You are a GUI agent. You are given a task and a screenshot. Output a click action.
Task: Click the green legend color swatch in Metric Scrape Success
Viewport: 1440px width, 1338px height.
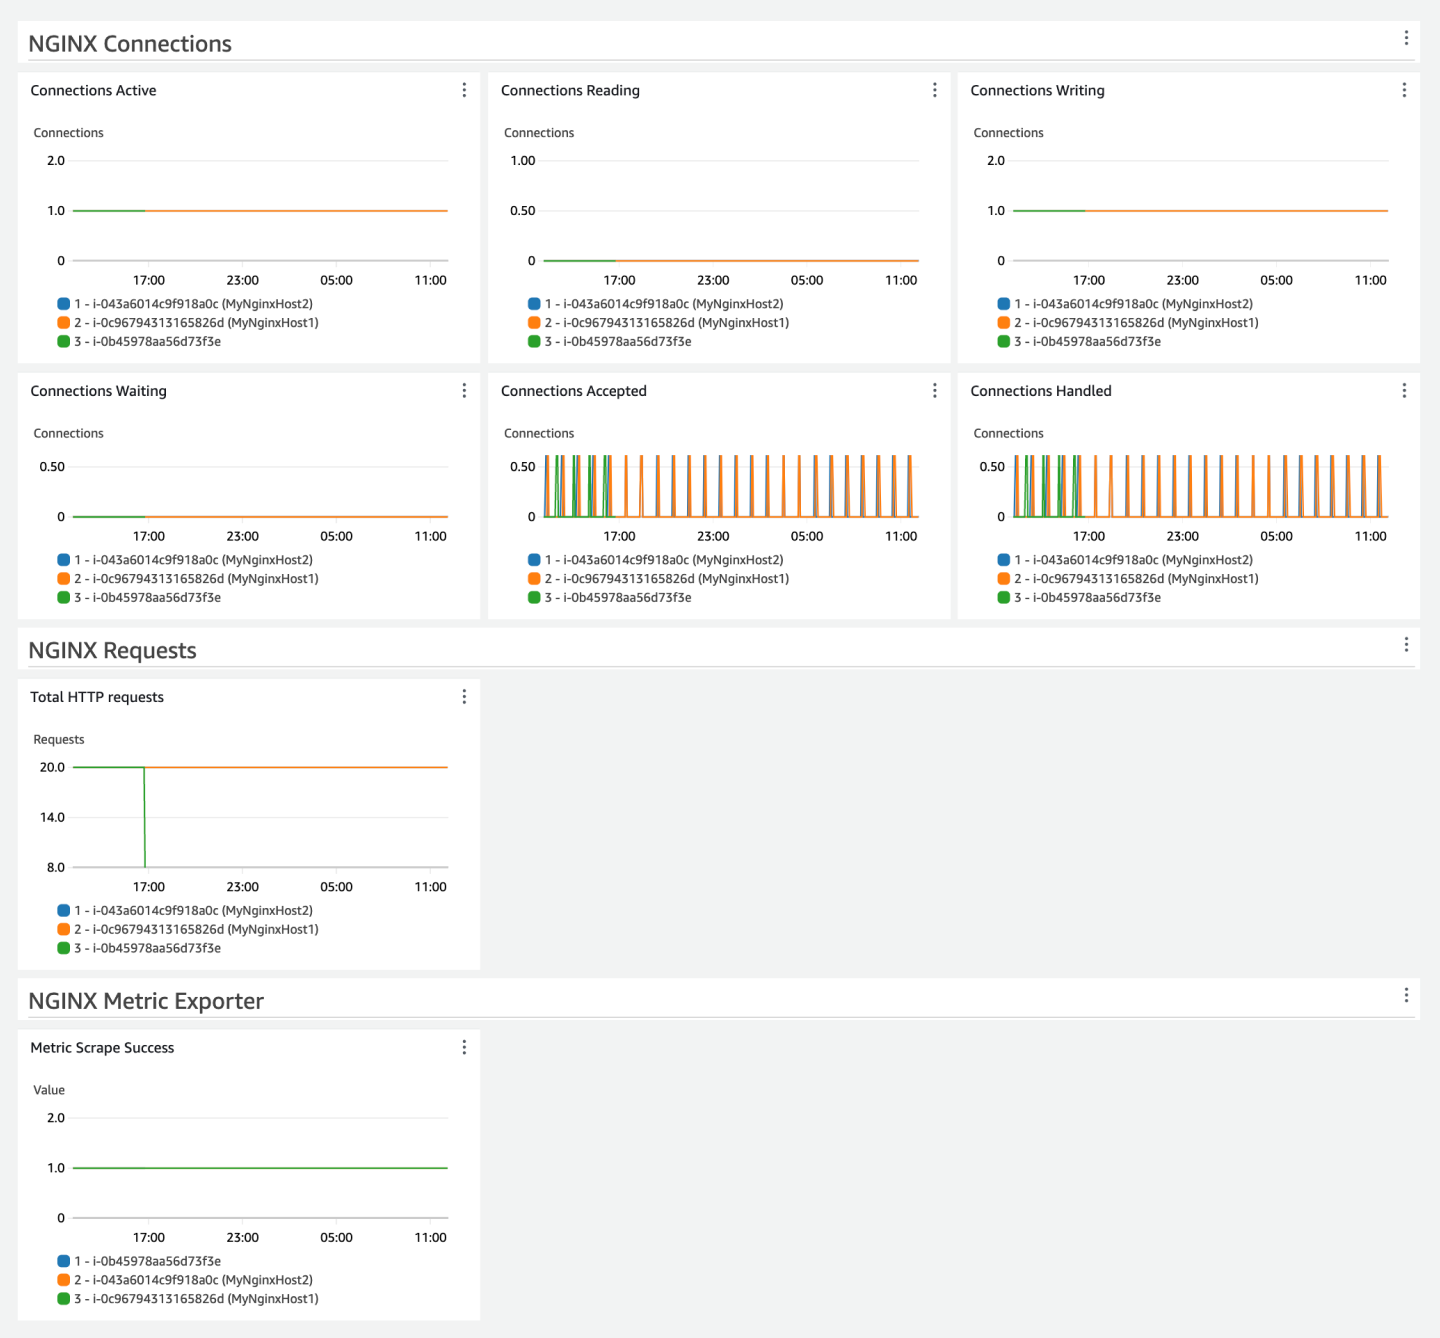coord(61,1298)
